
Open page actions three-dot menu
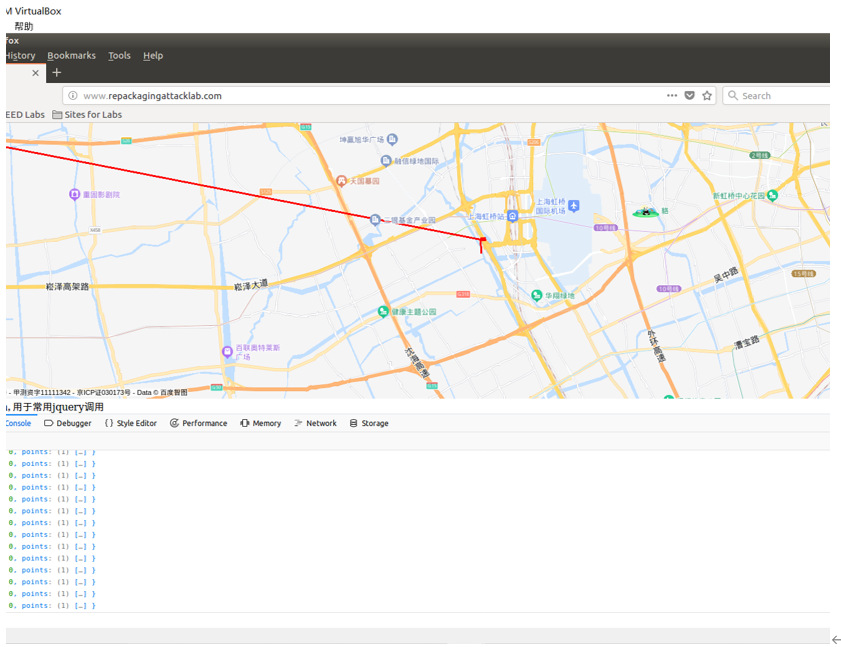pyautogui.click(x=672, y=95)
